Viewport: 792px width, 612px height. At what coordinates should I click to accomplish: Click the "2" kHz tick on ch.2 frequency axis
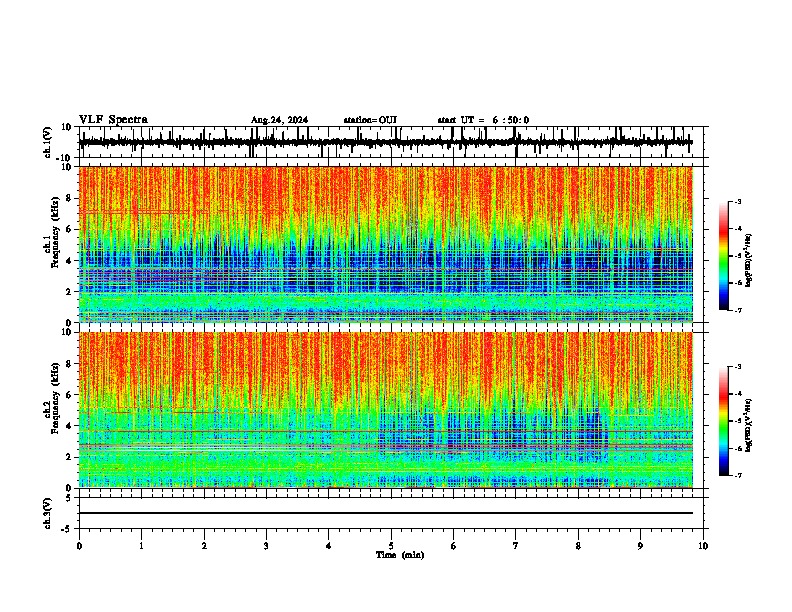point(70,457)
